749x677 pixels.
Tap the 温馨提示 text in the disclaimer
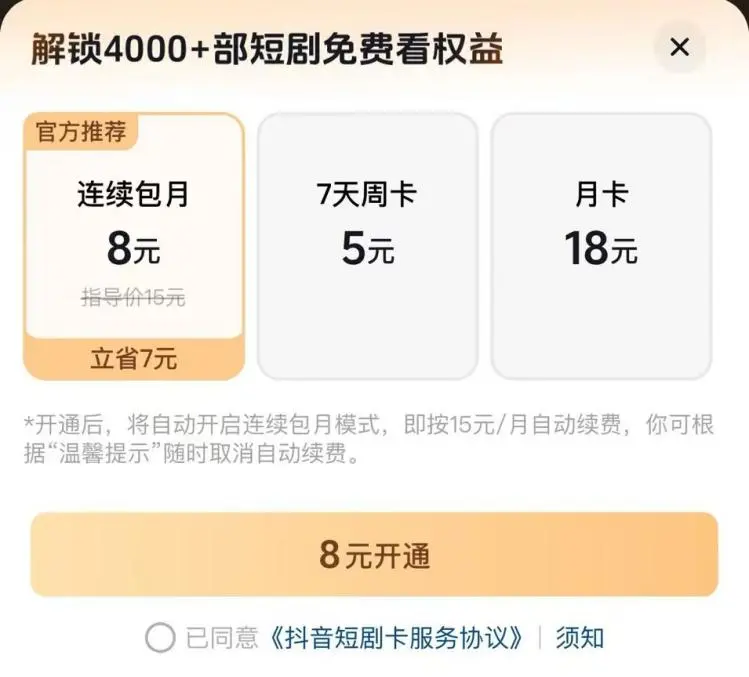point(119,456)
